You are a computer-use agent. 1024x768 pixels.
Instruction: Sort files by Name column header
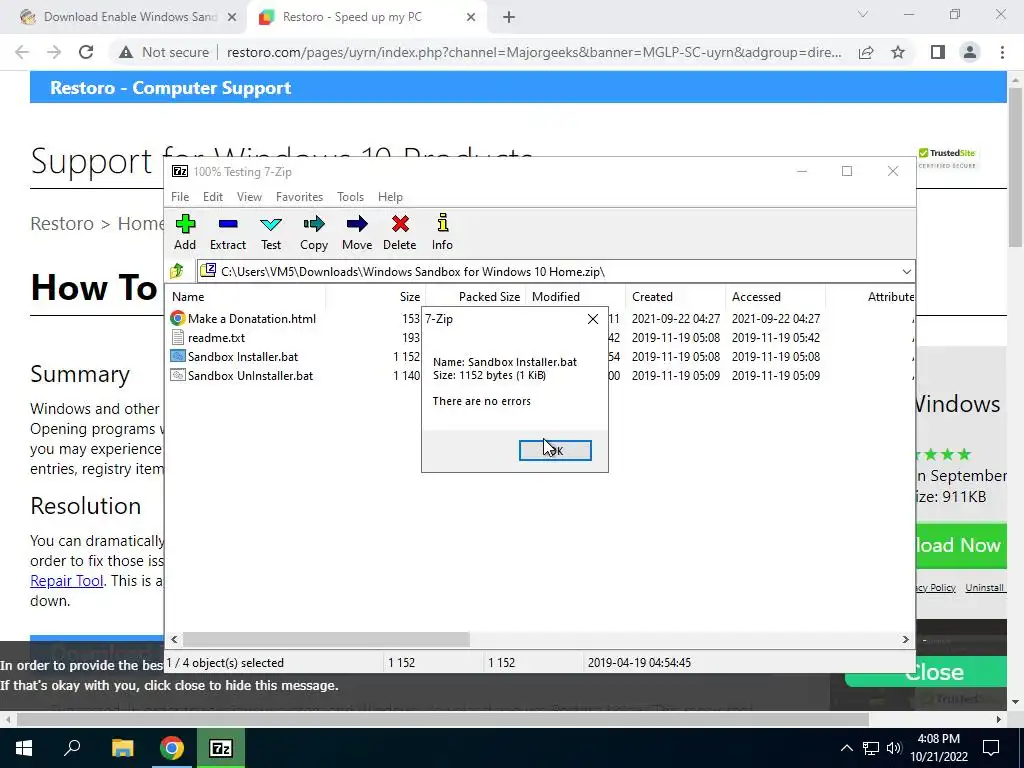pos(246,296)
